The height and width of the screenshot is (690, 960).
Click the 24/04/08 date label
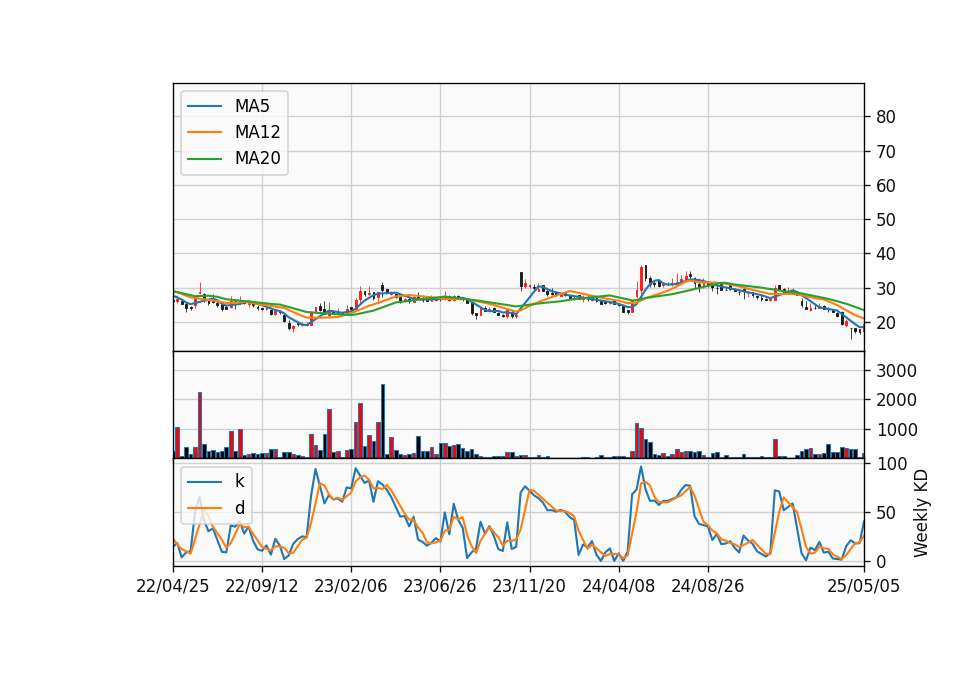(x=618, y=586)
